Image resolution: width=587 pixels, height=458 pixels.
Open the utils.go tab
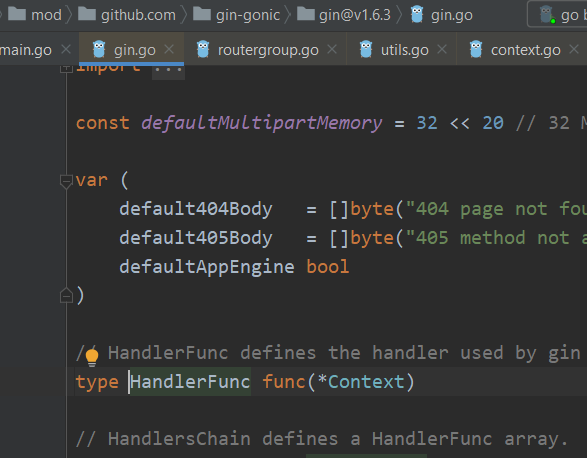(x=404, y=50)
